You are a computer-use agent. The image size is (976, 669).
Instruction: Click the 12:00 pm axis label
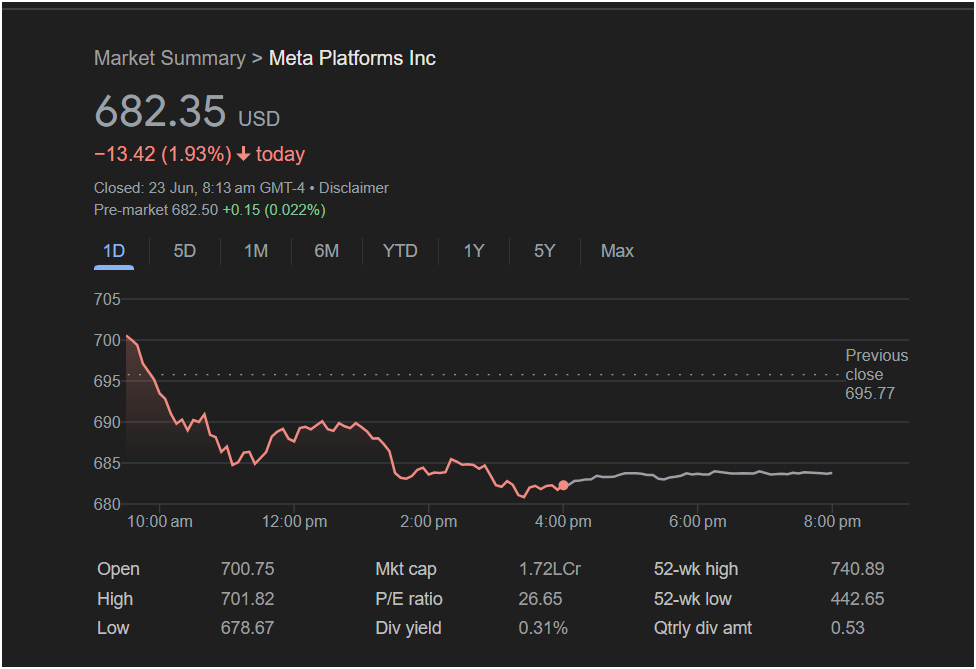point(294,522)
